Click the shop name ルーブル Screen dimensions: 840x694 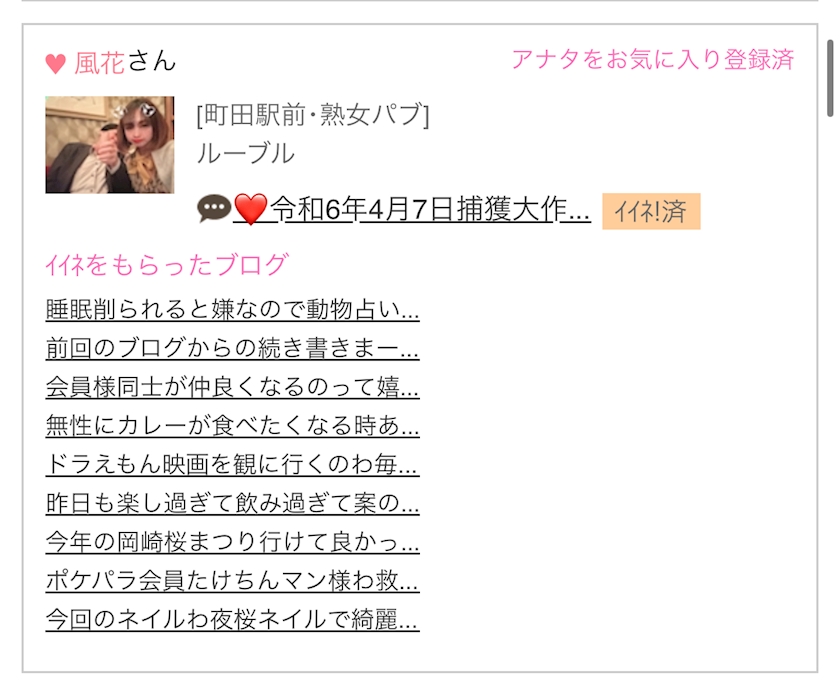pos(246,153)
